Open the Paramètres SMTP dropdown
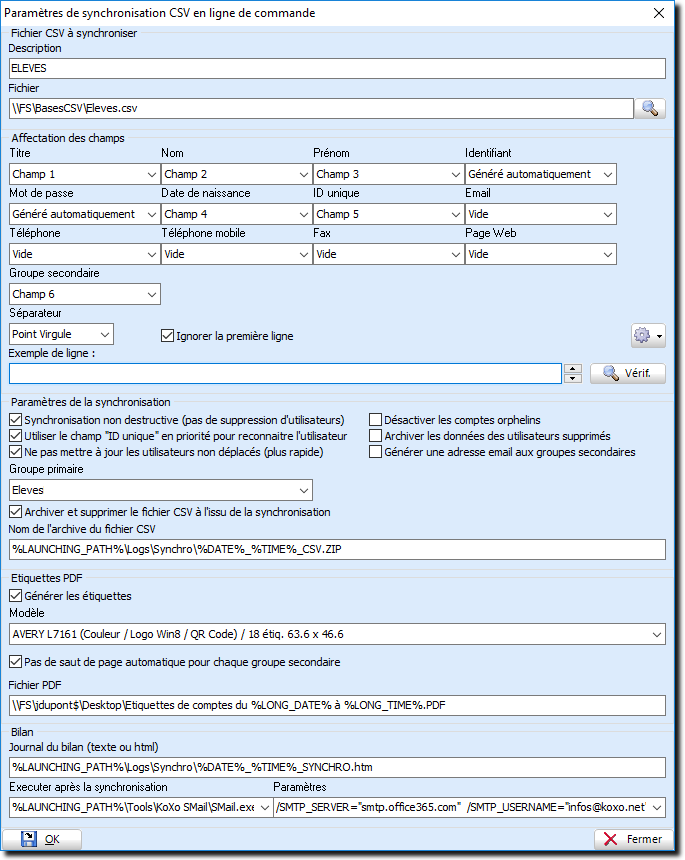 tap(469, 807)
